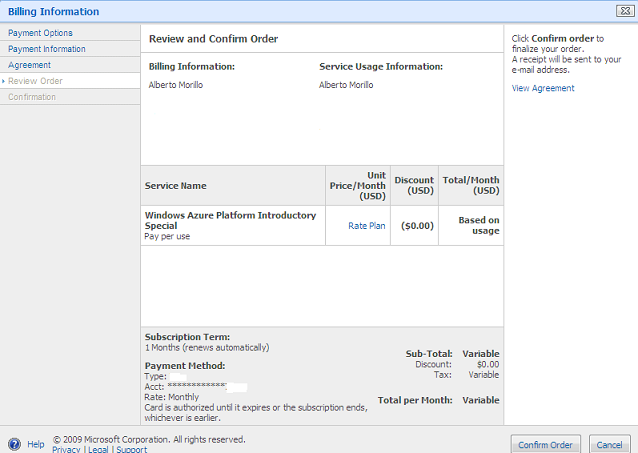Select the Billing Information name Alberto Morillo
The height and width of the screenshot is (453, 638).
click(x=176, y=85)
